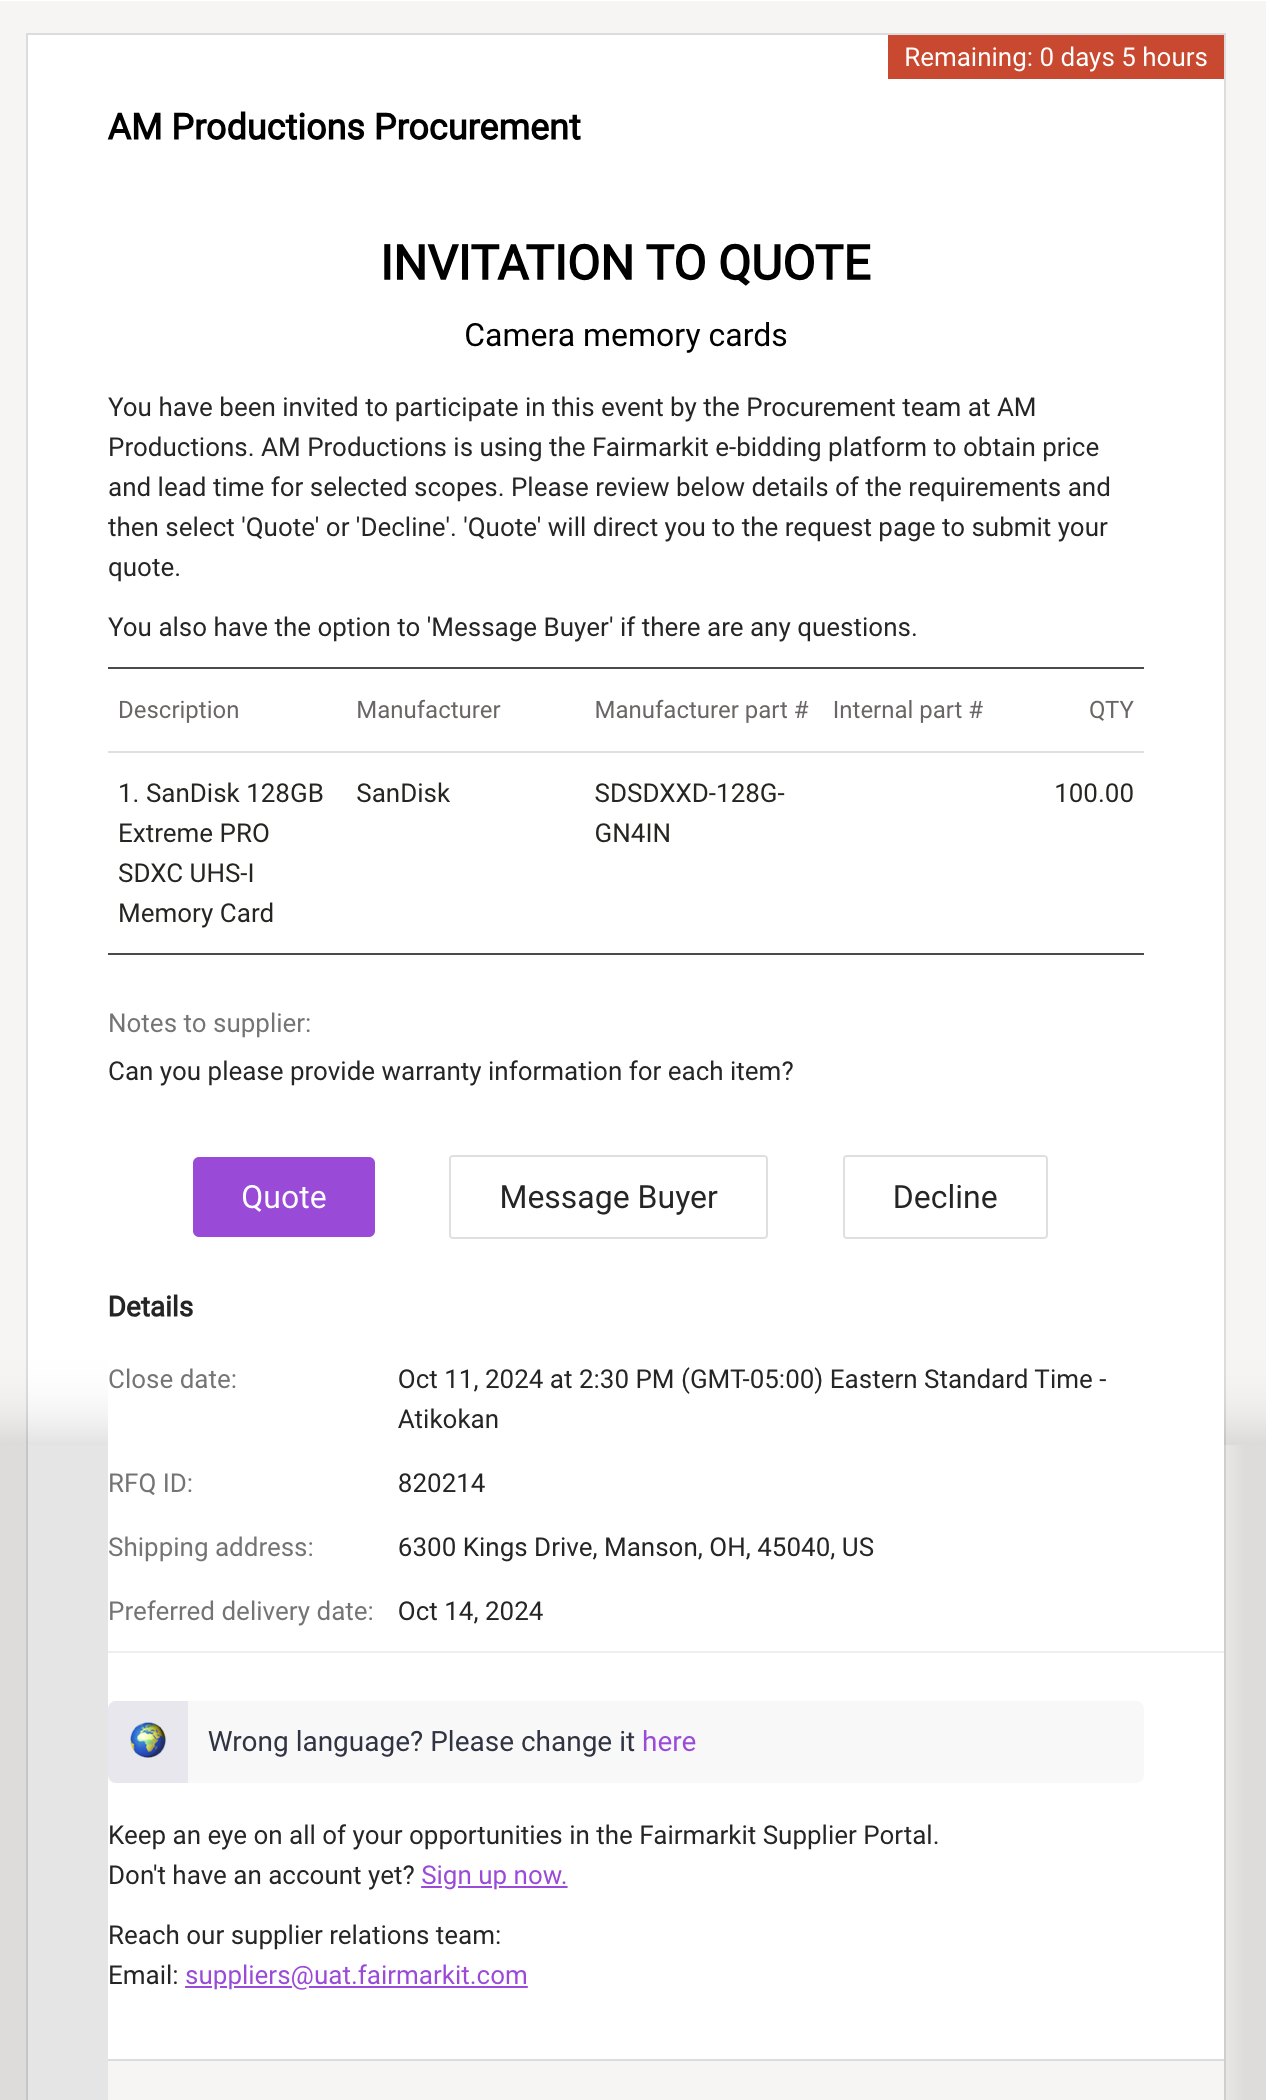1266x2100 pixels.
Task: Click the QTY column header
Action: [1111, 710]
